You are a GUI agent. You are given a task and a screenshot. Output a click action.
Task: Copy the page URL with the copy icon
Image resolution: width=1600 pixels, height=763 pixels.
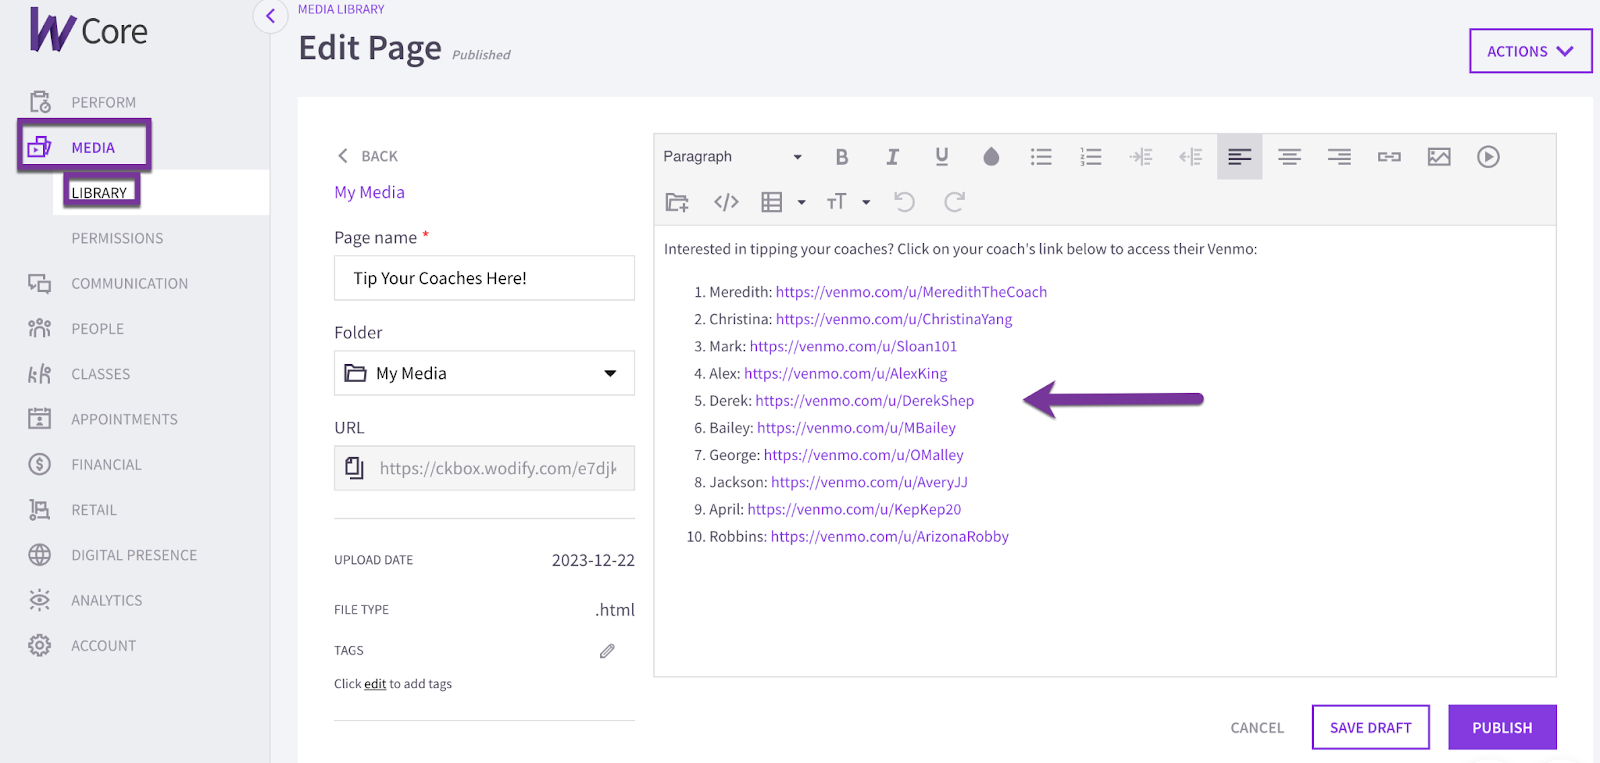pyautogui.click(x=355, y=468)
